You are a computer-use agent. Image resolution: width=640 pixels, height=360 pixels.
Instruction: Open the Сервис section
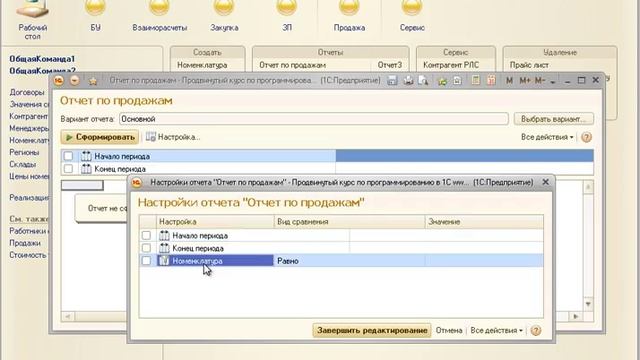(412, 16)
